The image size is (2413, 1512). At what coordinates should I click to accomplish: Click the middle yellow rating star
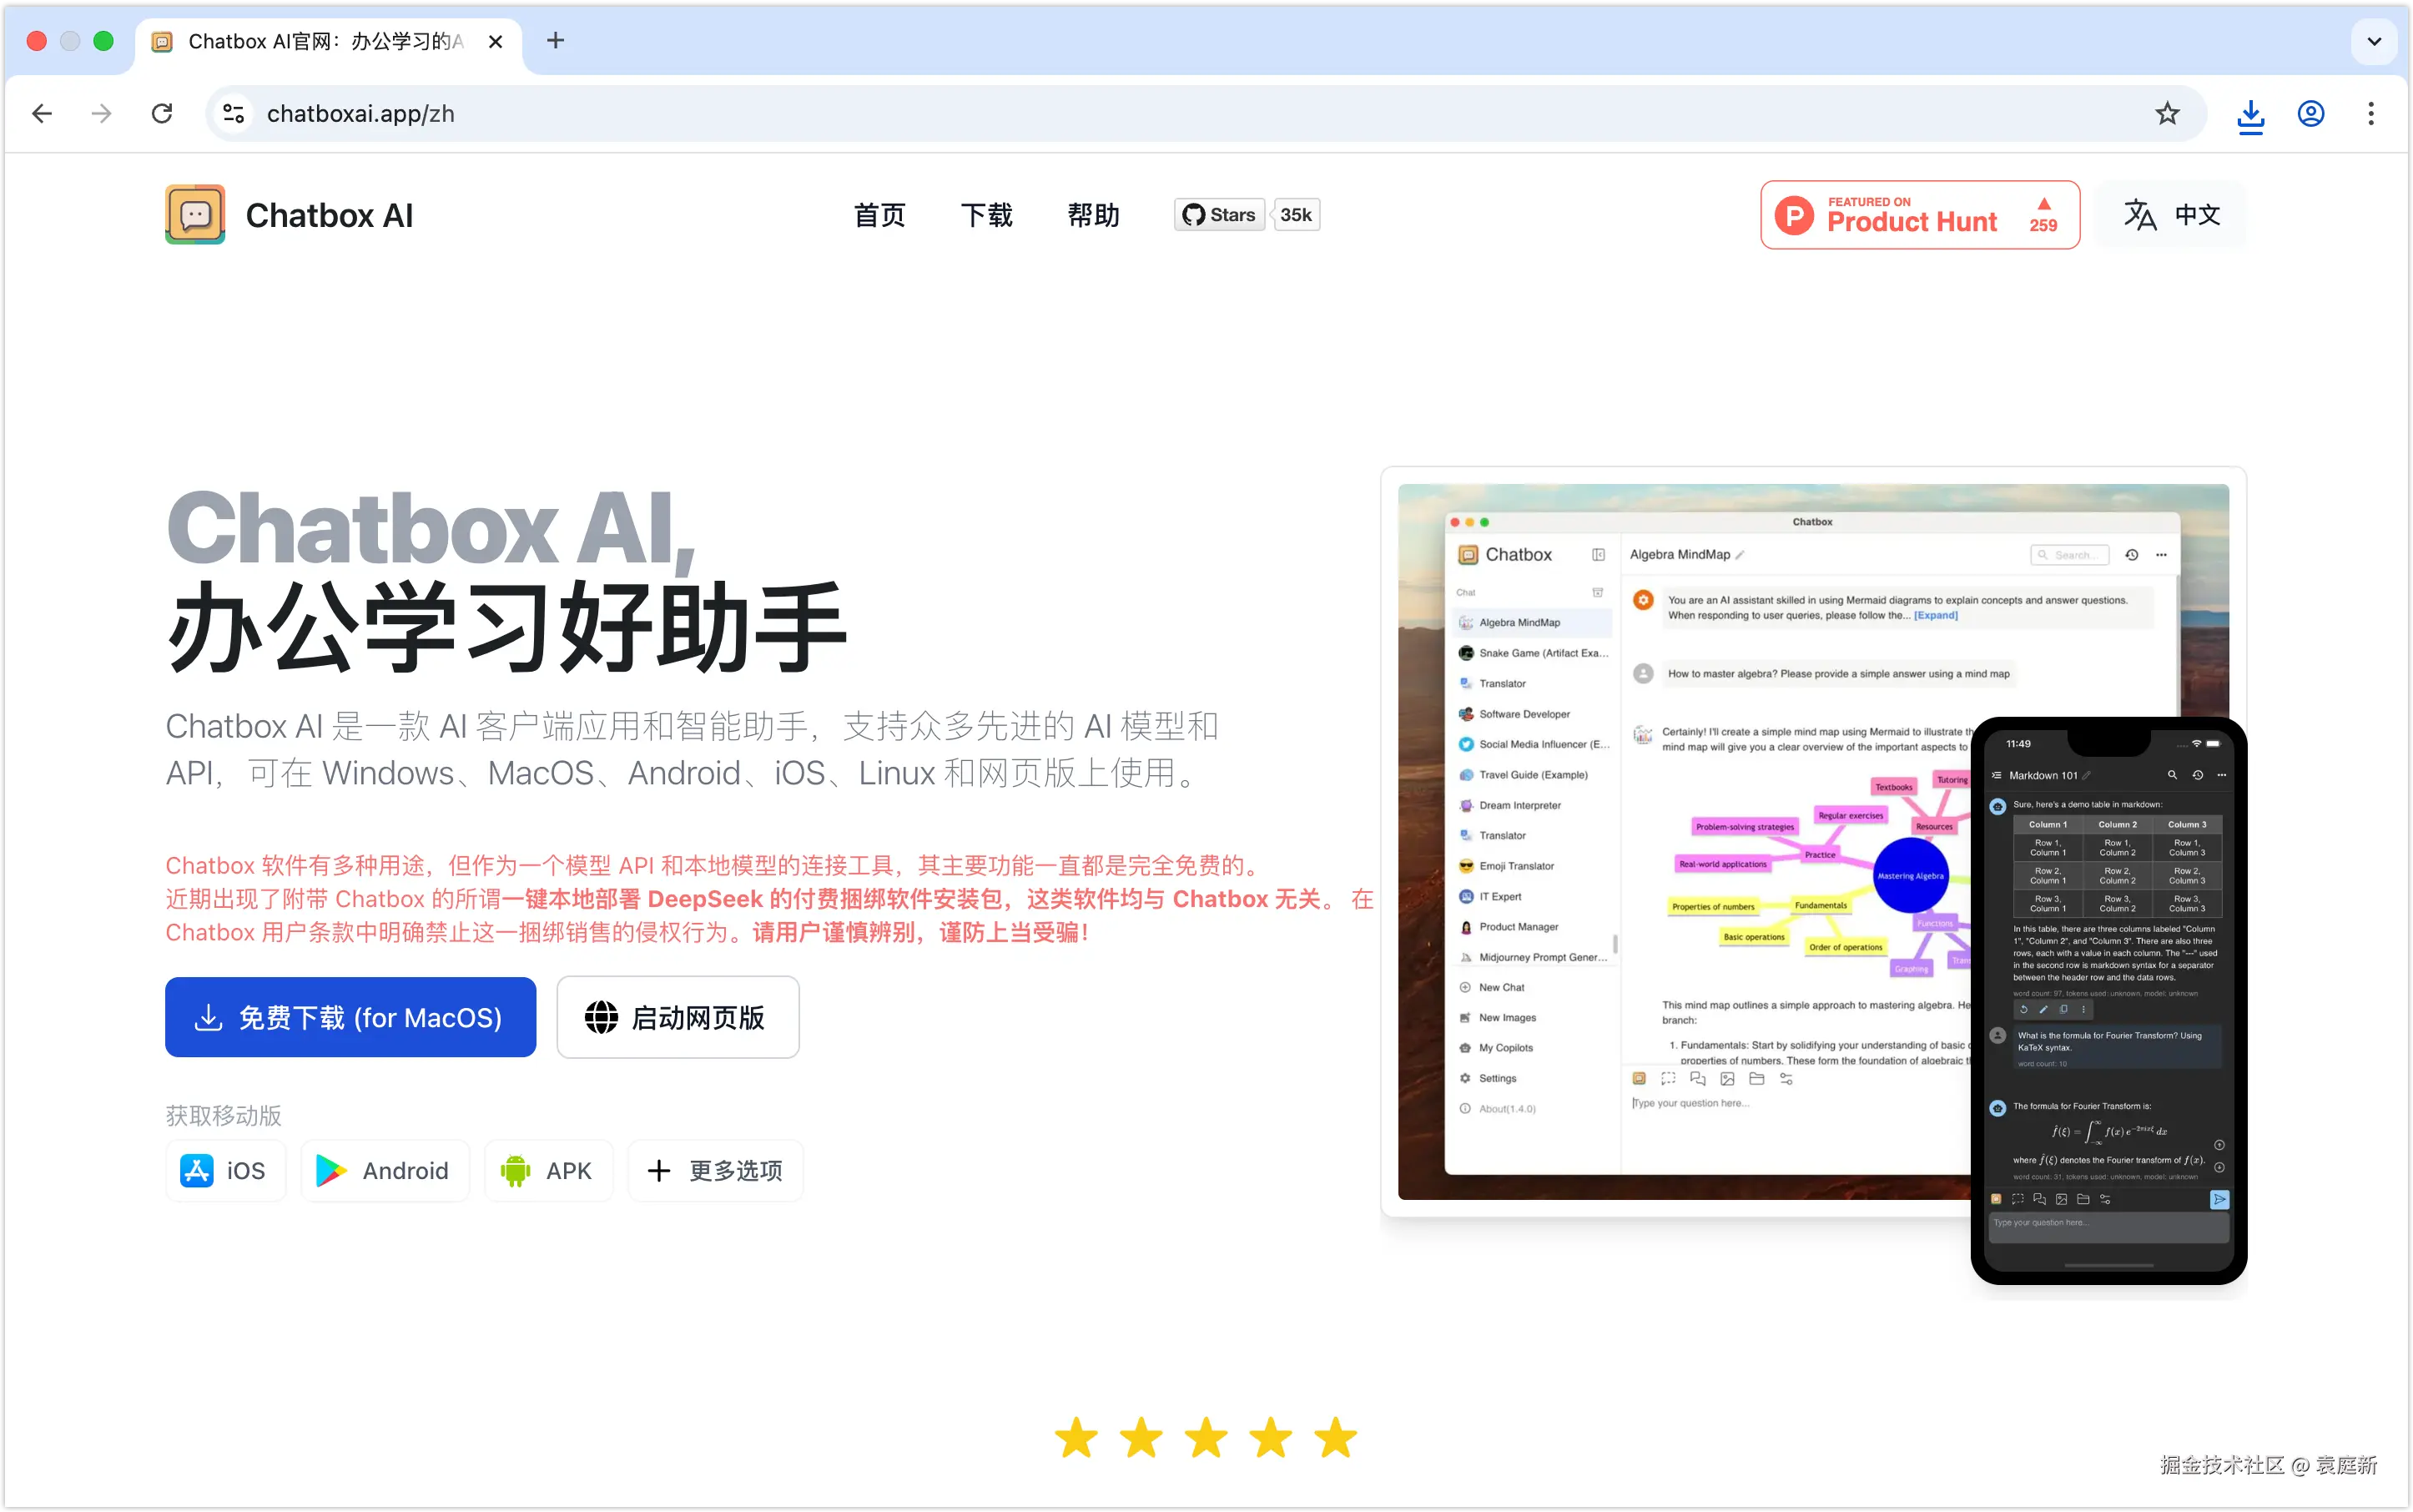tap(1206, 1438)
